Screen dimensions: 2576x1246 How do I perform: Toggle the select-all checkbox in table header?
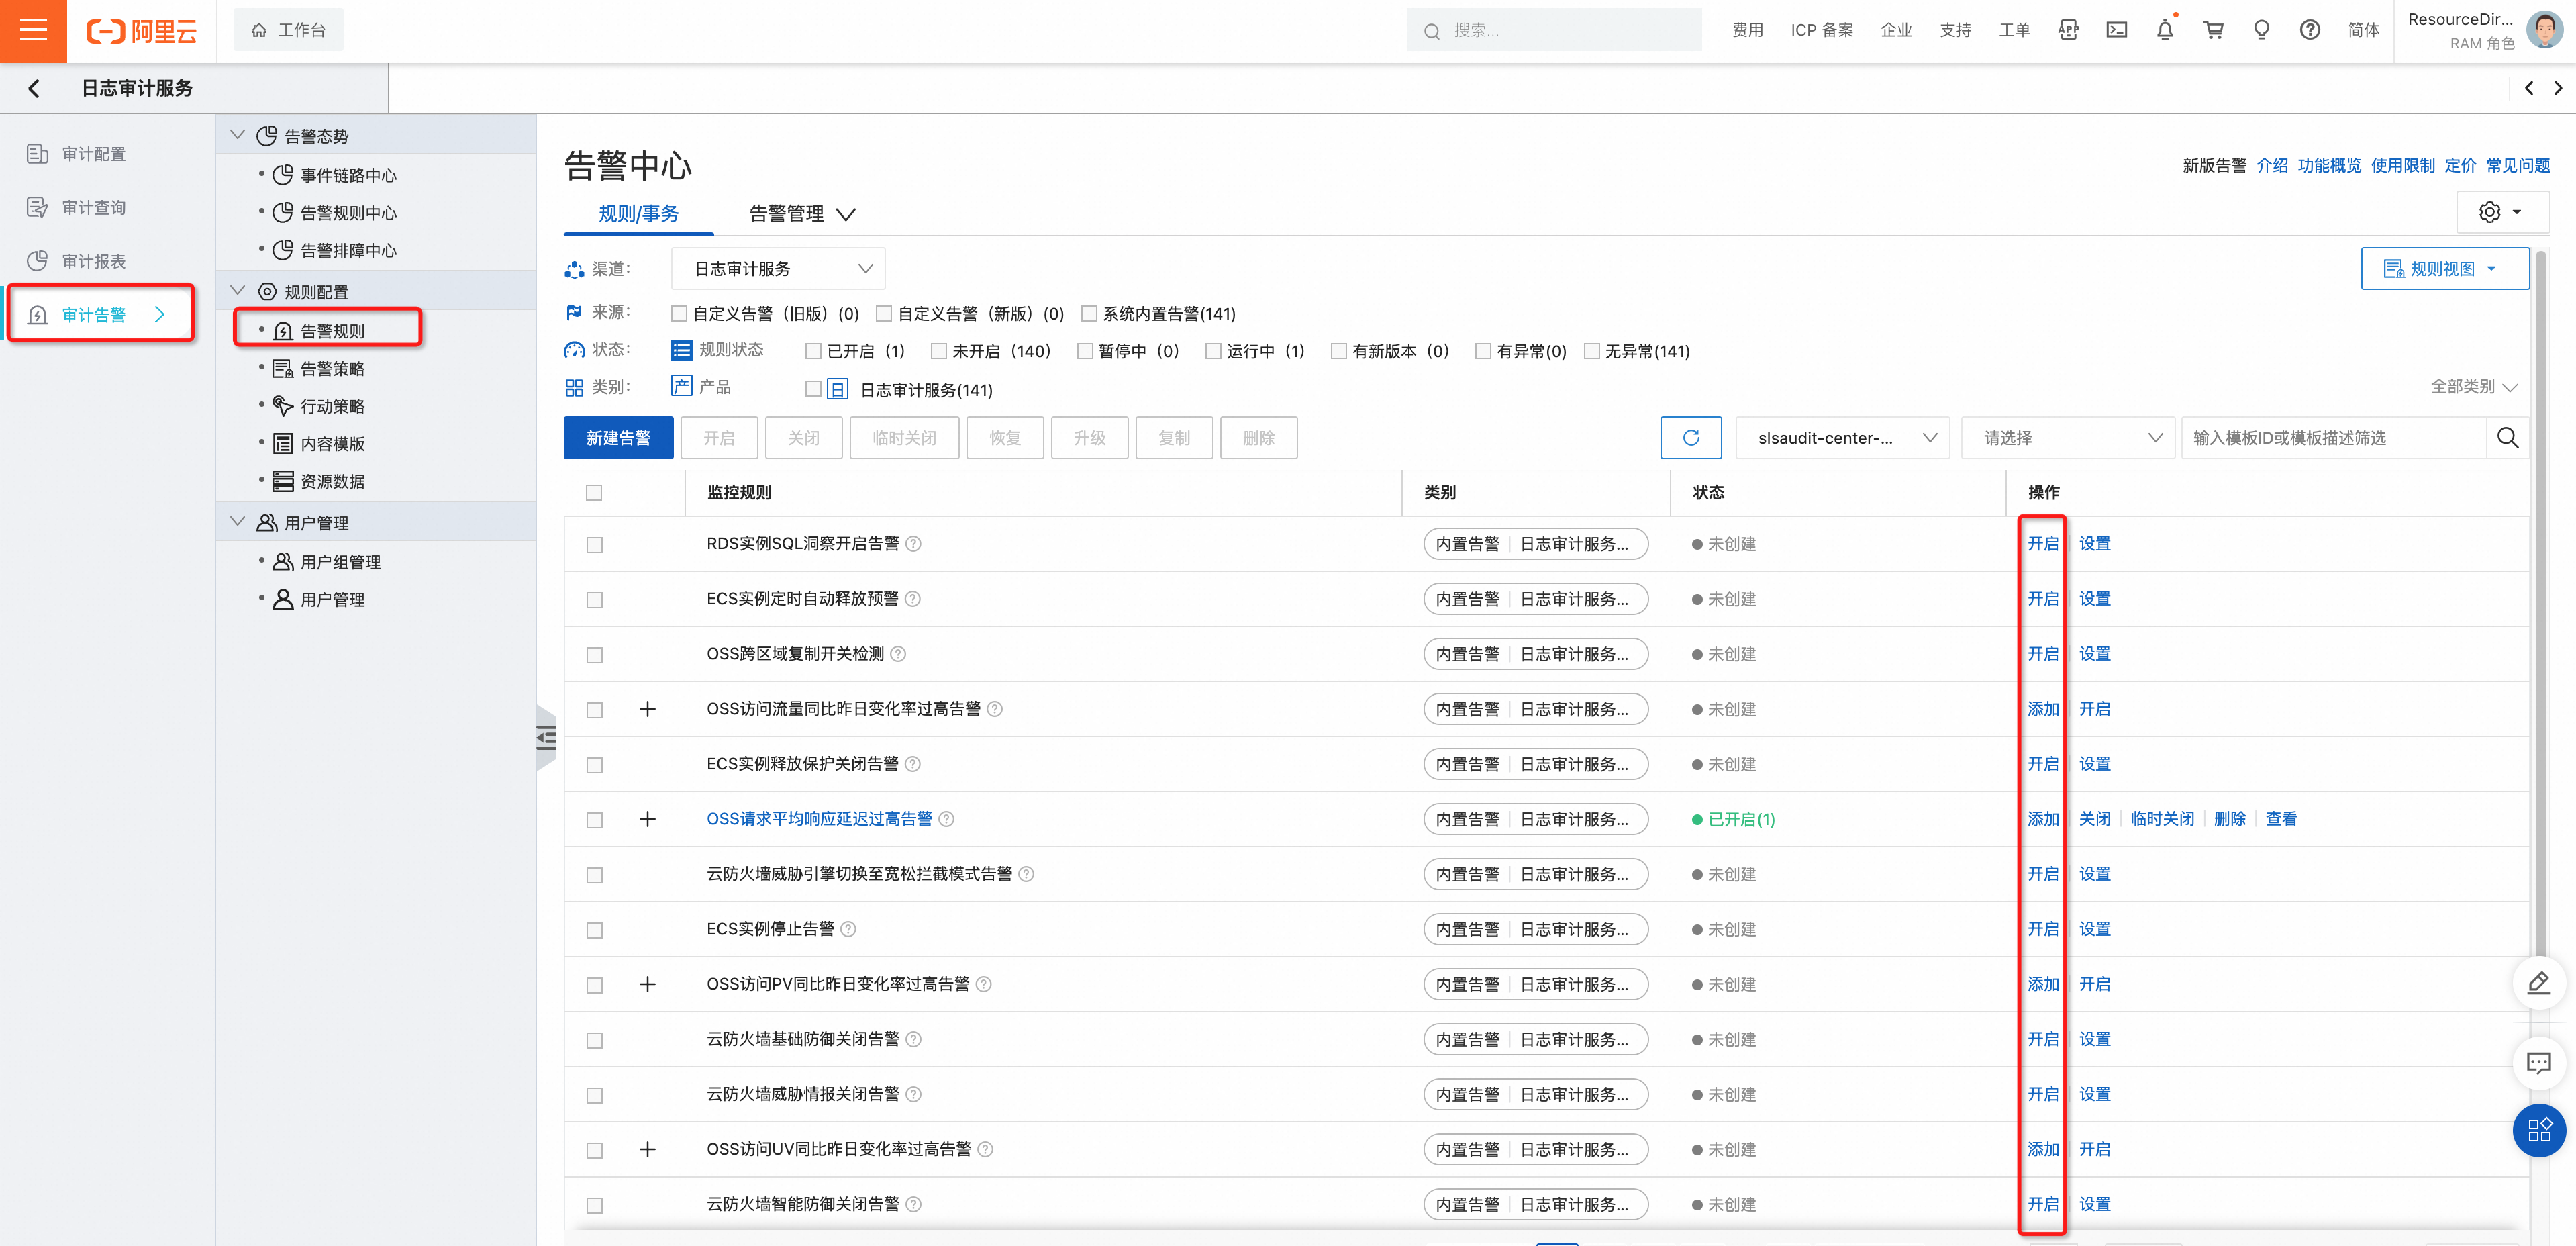click(594, 492)
